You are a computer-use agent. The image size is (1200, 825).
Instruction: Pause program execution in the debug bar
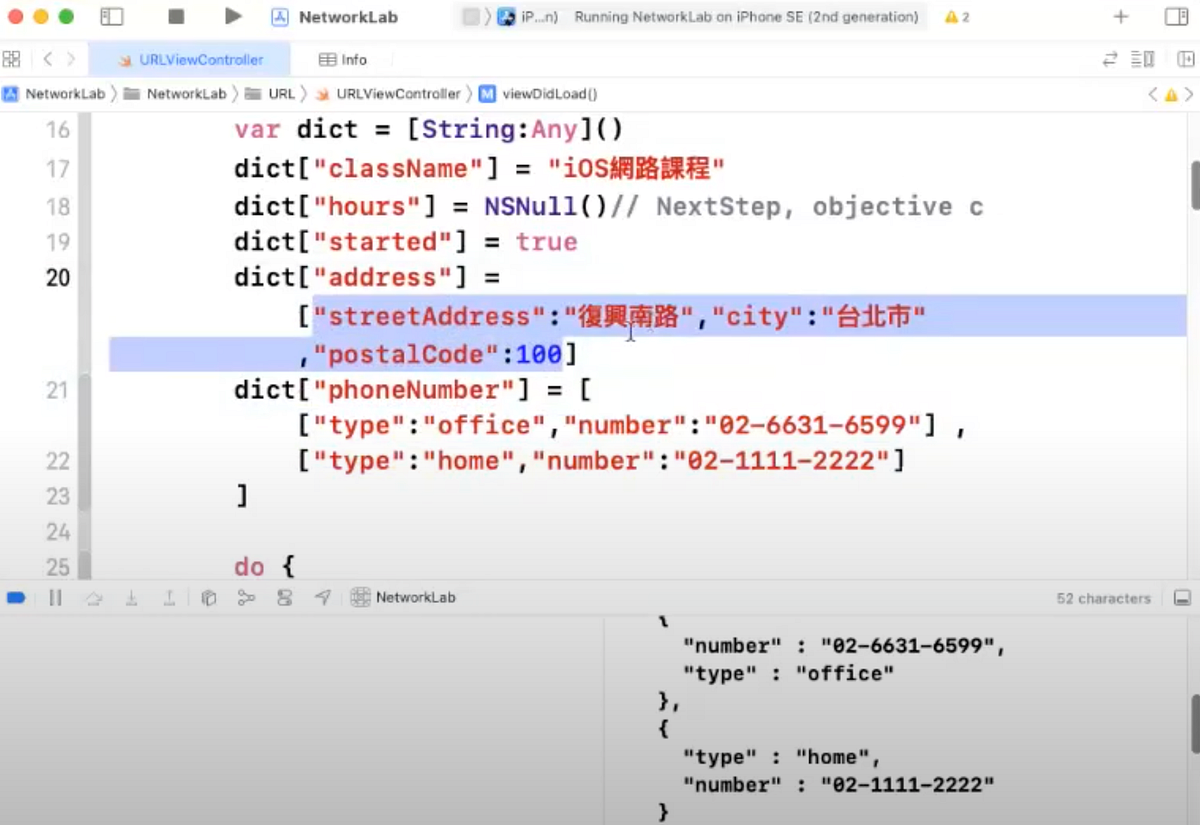tap(56, 597)
